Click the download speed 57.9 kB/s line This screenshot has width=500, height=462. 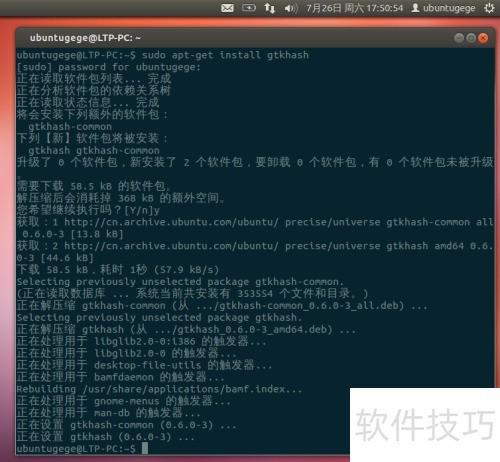coord(118,269)
